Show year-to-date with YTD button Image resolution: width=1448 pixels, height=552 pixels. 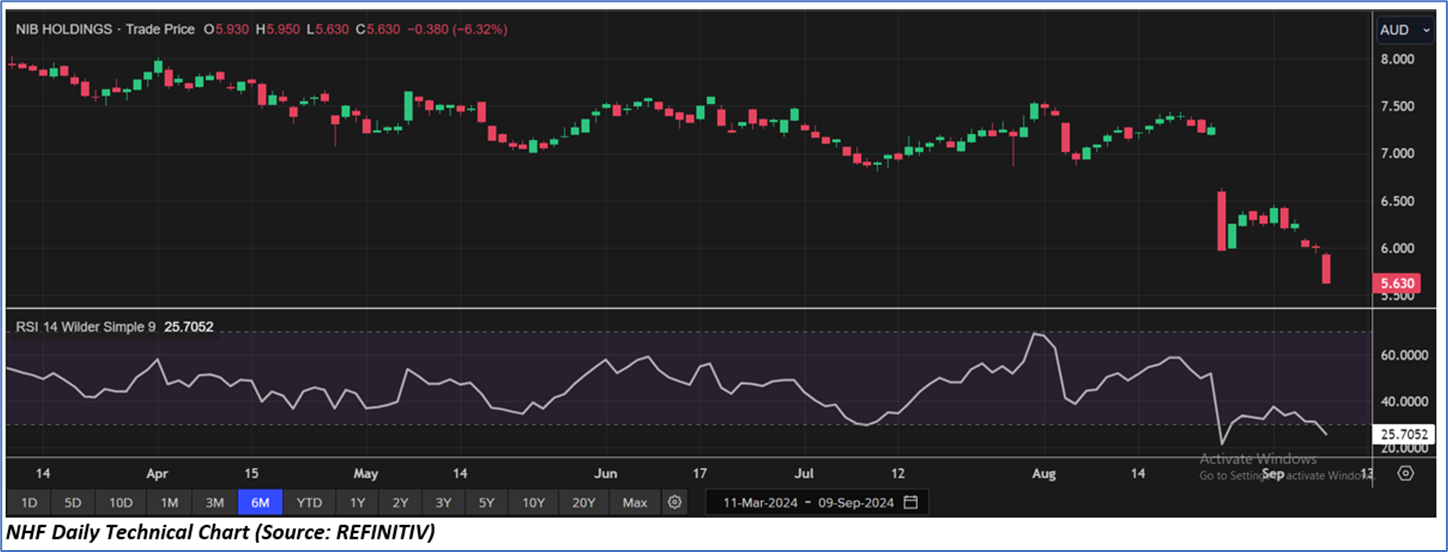click(310, 502)
